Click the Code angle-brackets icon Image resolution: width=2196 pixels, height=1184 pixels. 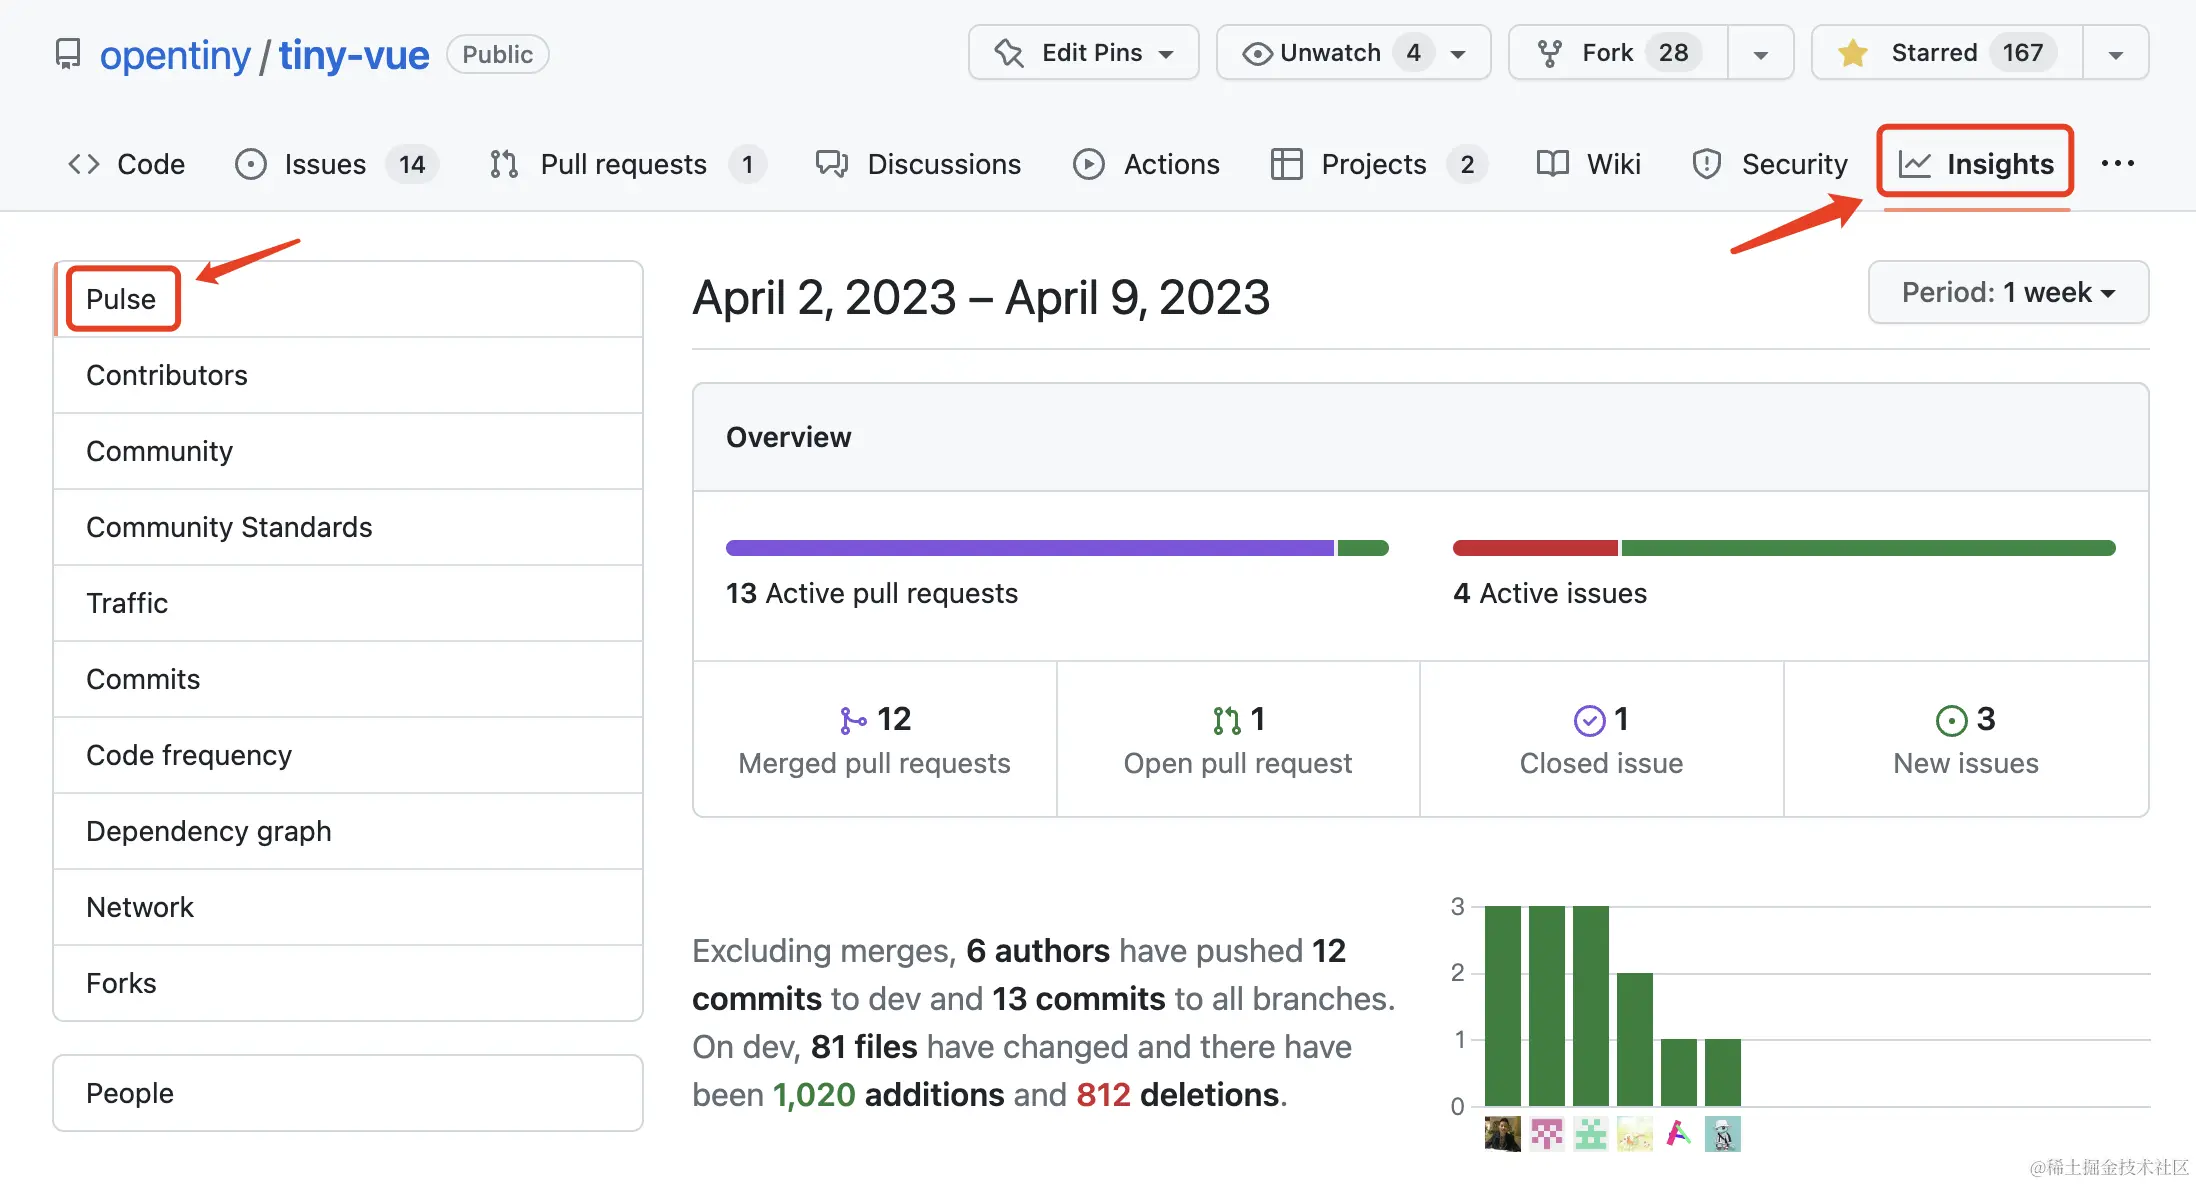84,164
